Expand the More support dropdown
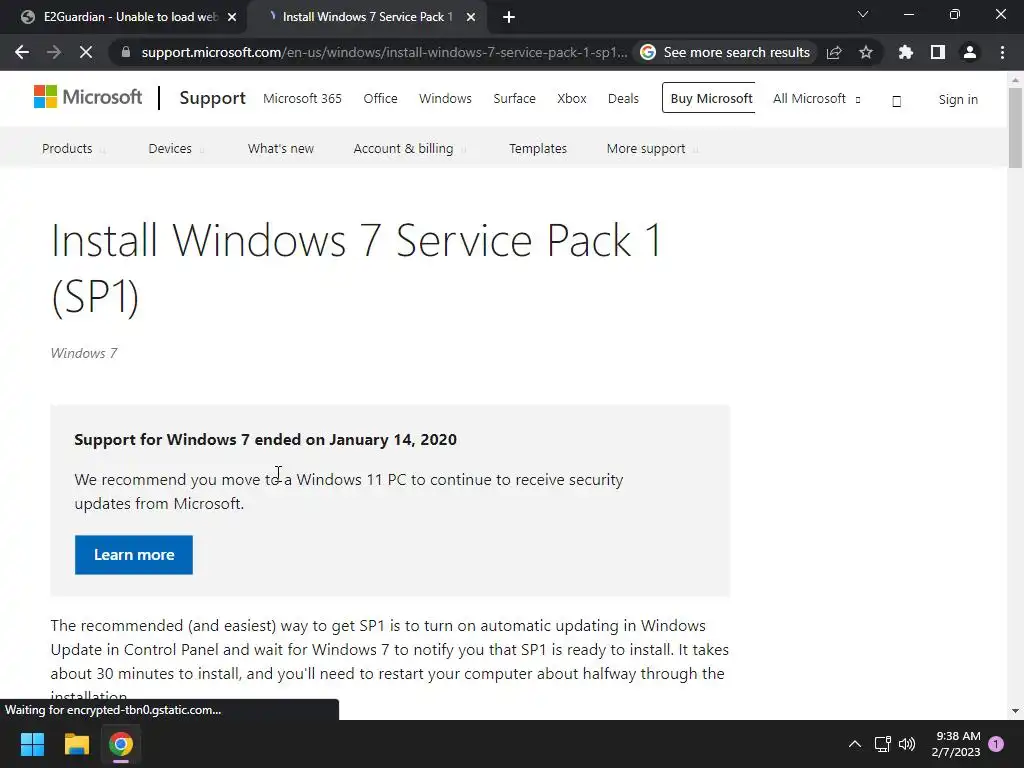 pyautogui.click(x=652, y=148)
